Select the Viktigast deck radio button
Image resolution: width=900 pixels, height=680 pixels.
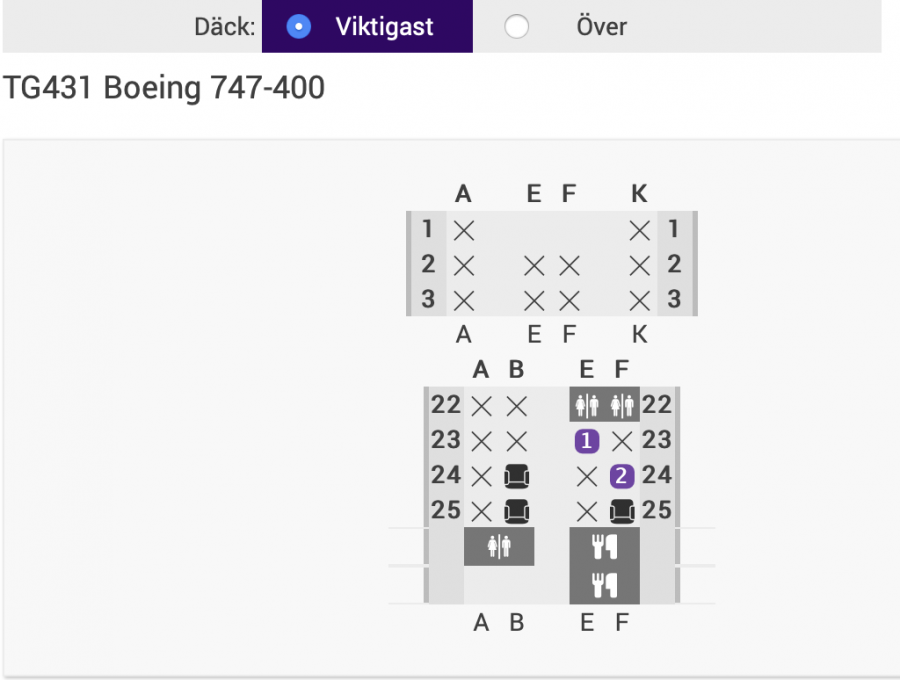coord(298,27)
